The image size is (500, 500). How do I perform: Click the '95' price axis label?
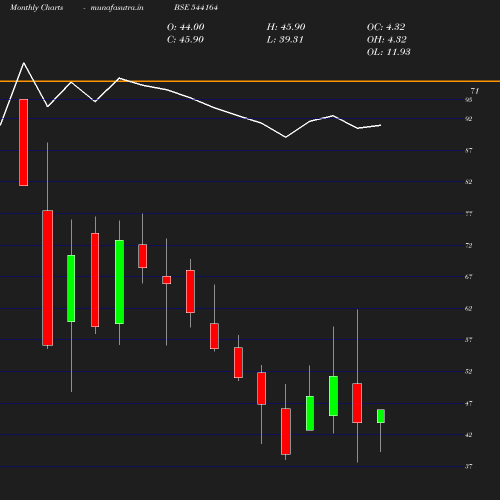tap(469, 100)
